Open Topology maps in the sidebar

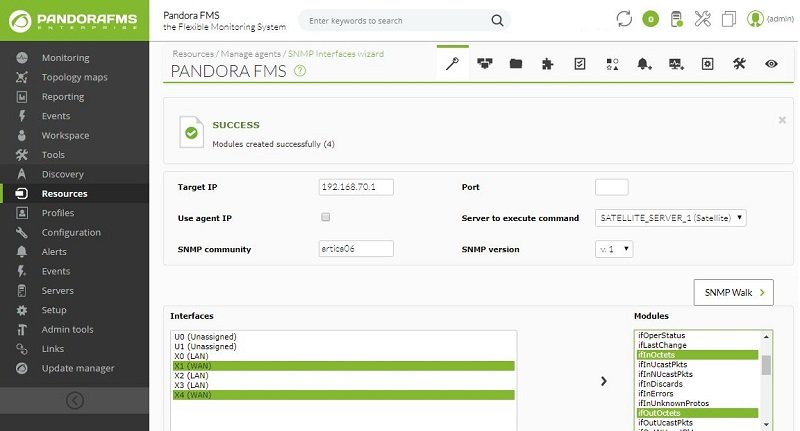coord(74,77)
